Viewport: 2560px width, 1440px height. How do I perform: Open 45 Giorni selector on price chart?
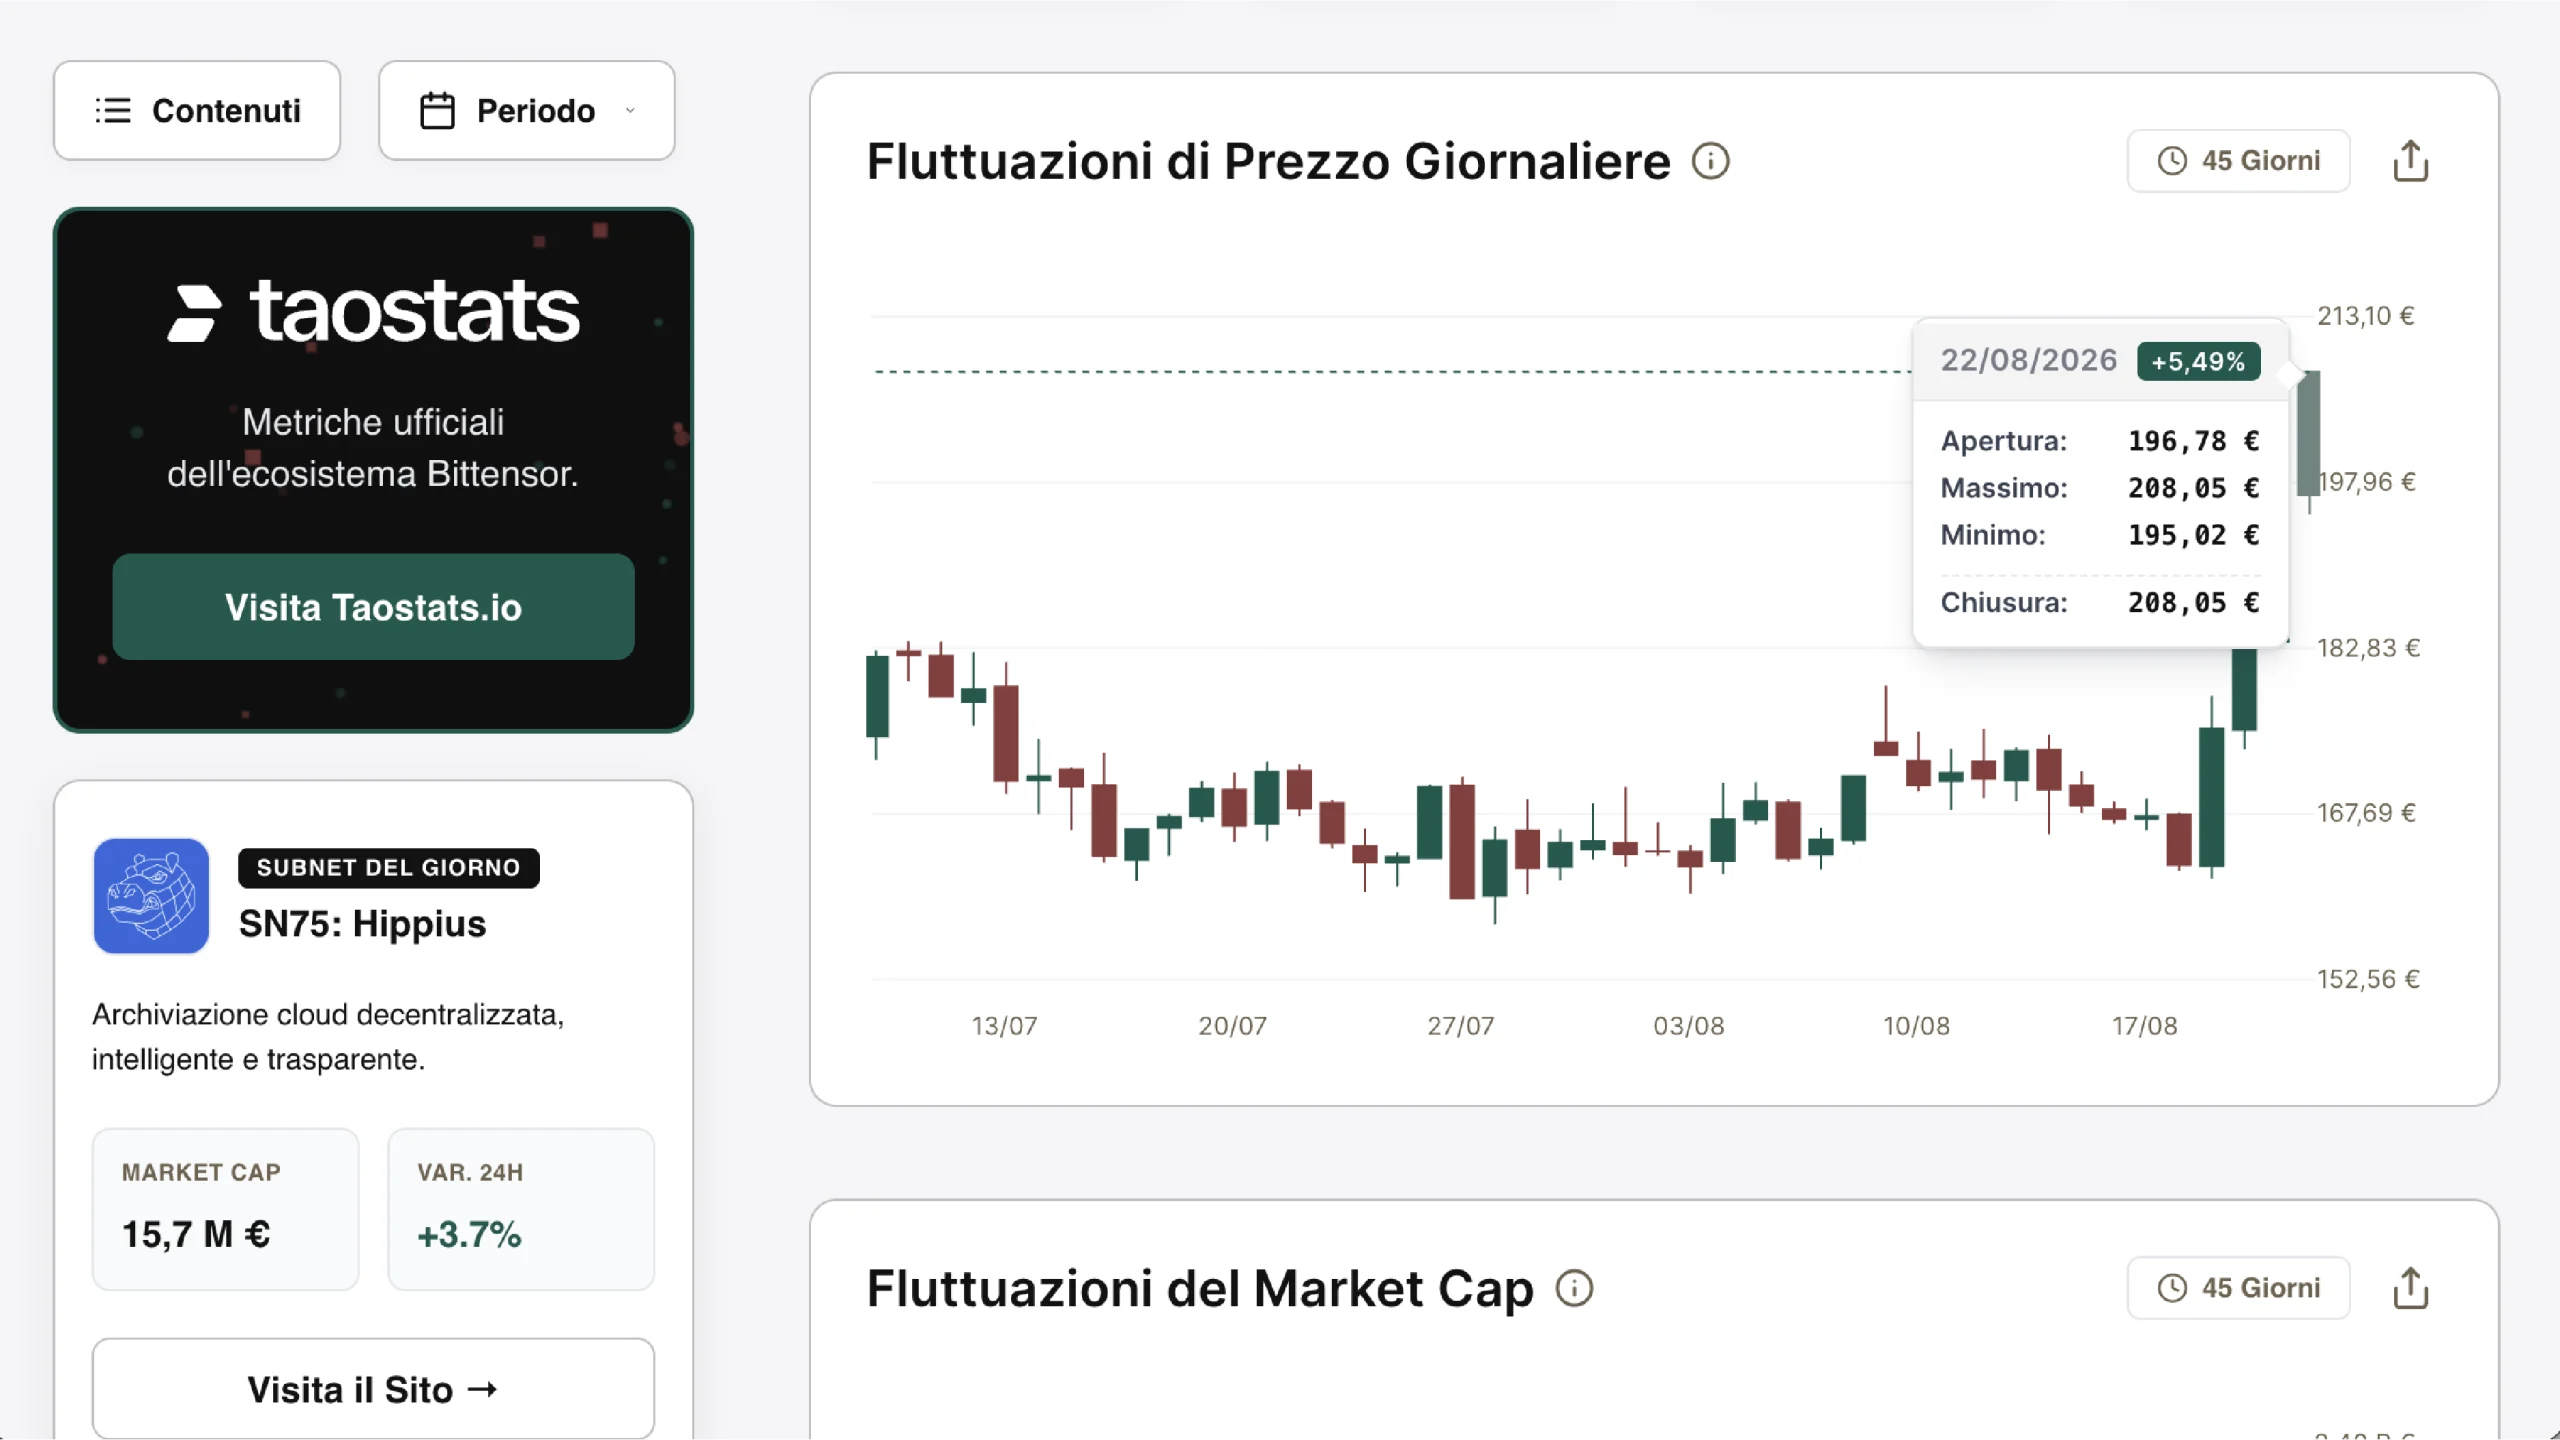tap(2238, 161)
